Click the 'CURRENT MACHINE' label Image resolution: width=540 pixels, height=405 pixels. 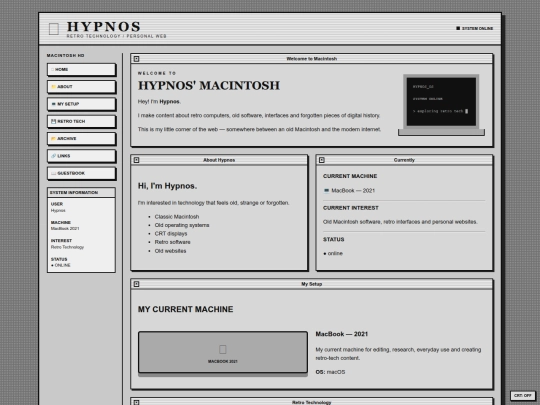coord(350,176)
